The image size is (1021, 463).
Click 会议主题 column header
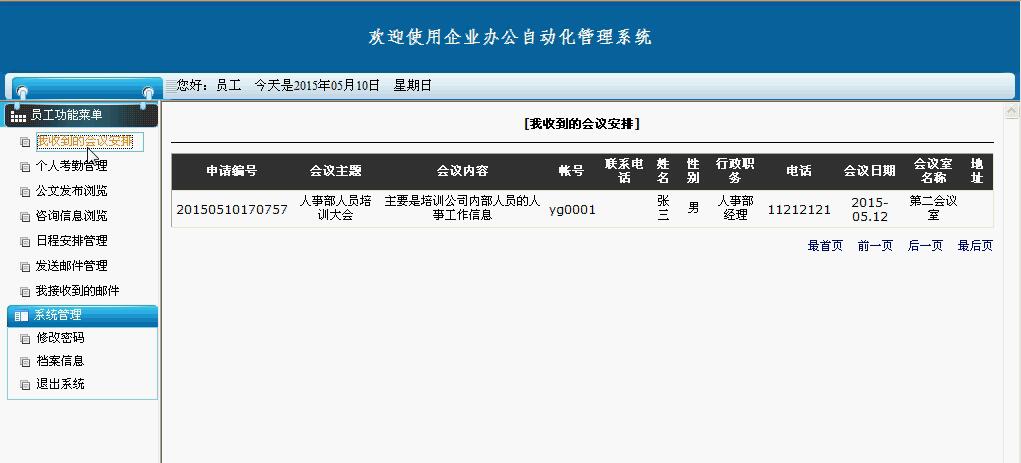[335, 171]
